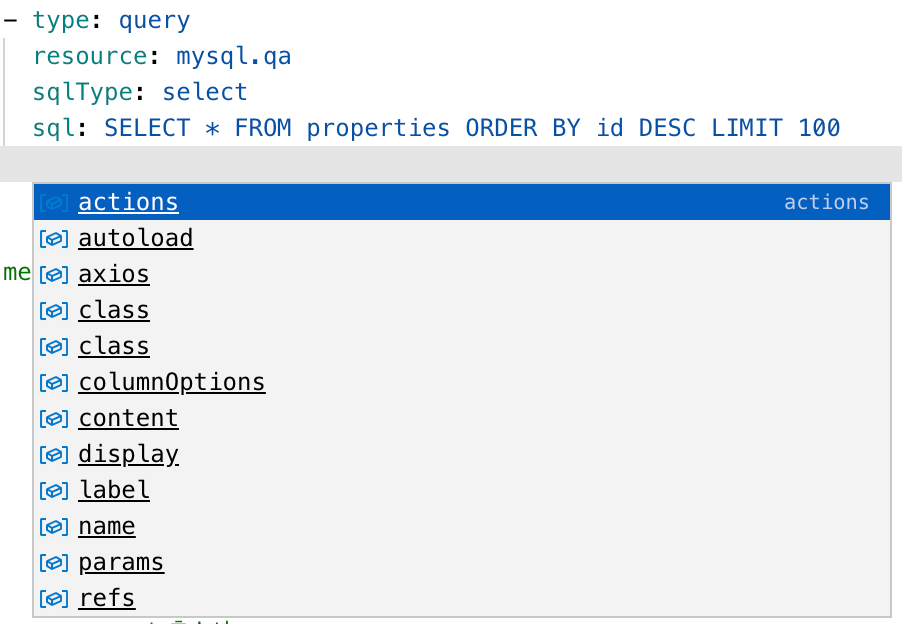
Task: Click the property icon beside refs
Action: 54,599
